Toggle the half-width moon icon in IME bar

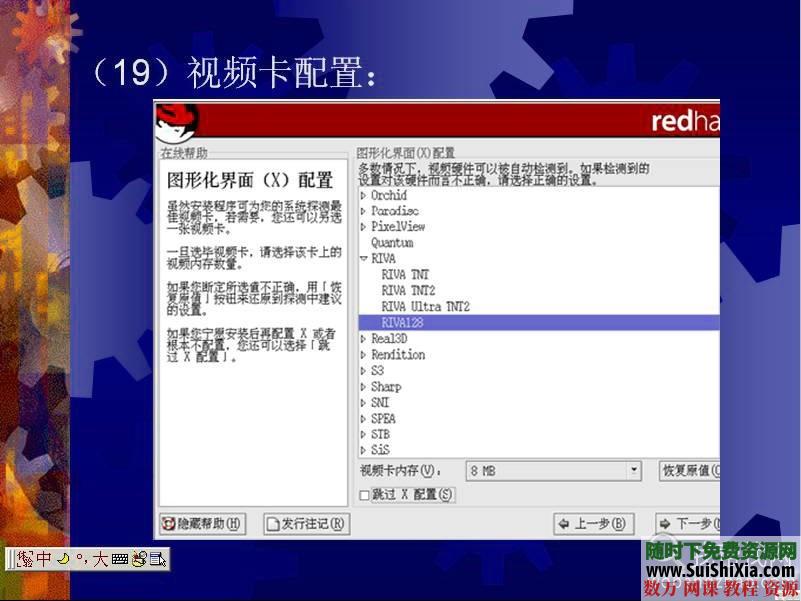click(62, 560)
